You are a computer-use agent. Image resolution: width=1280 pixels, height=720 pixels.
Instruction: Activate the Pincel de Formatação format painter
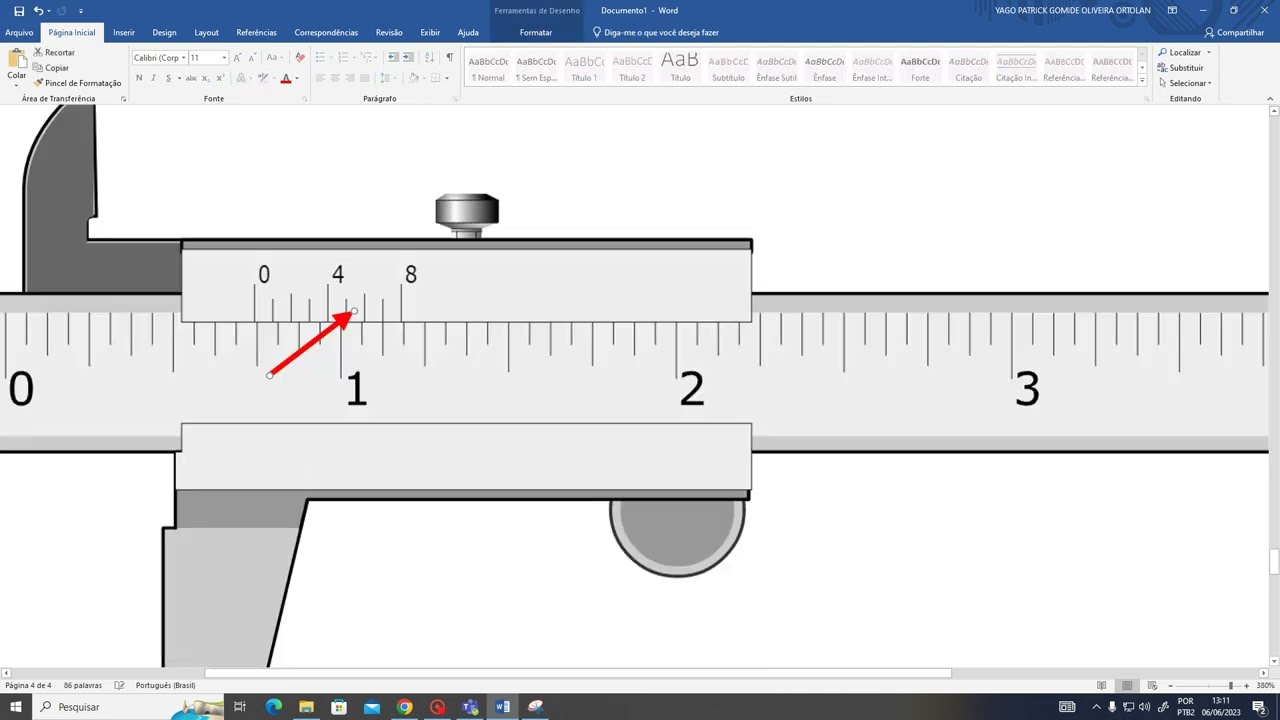point(77,83)
